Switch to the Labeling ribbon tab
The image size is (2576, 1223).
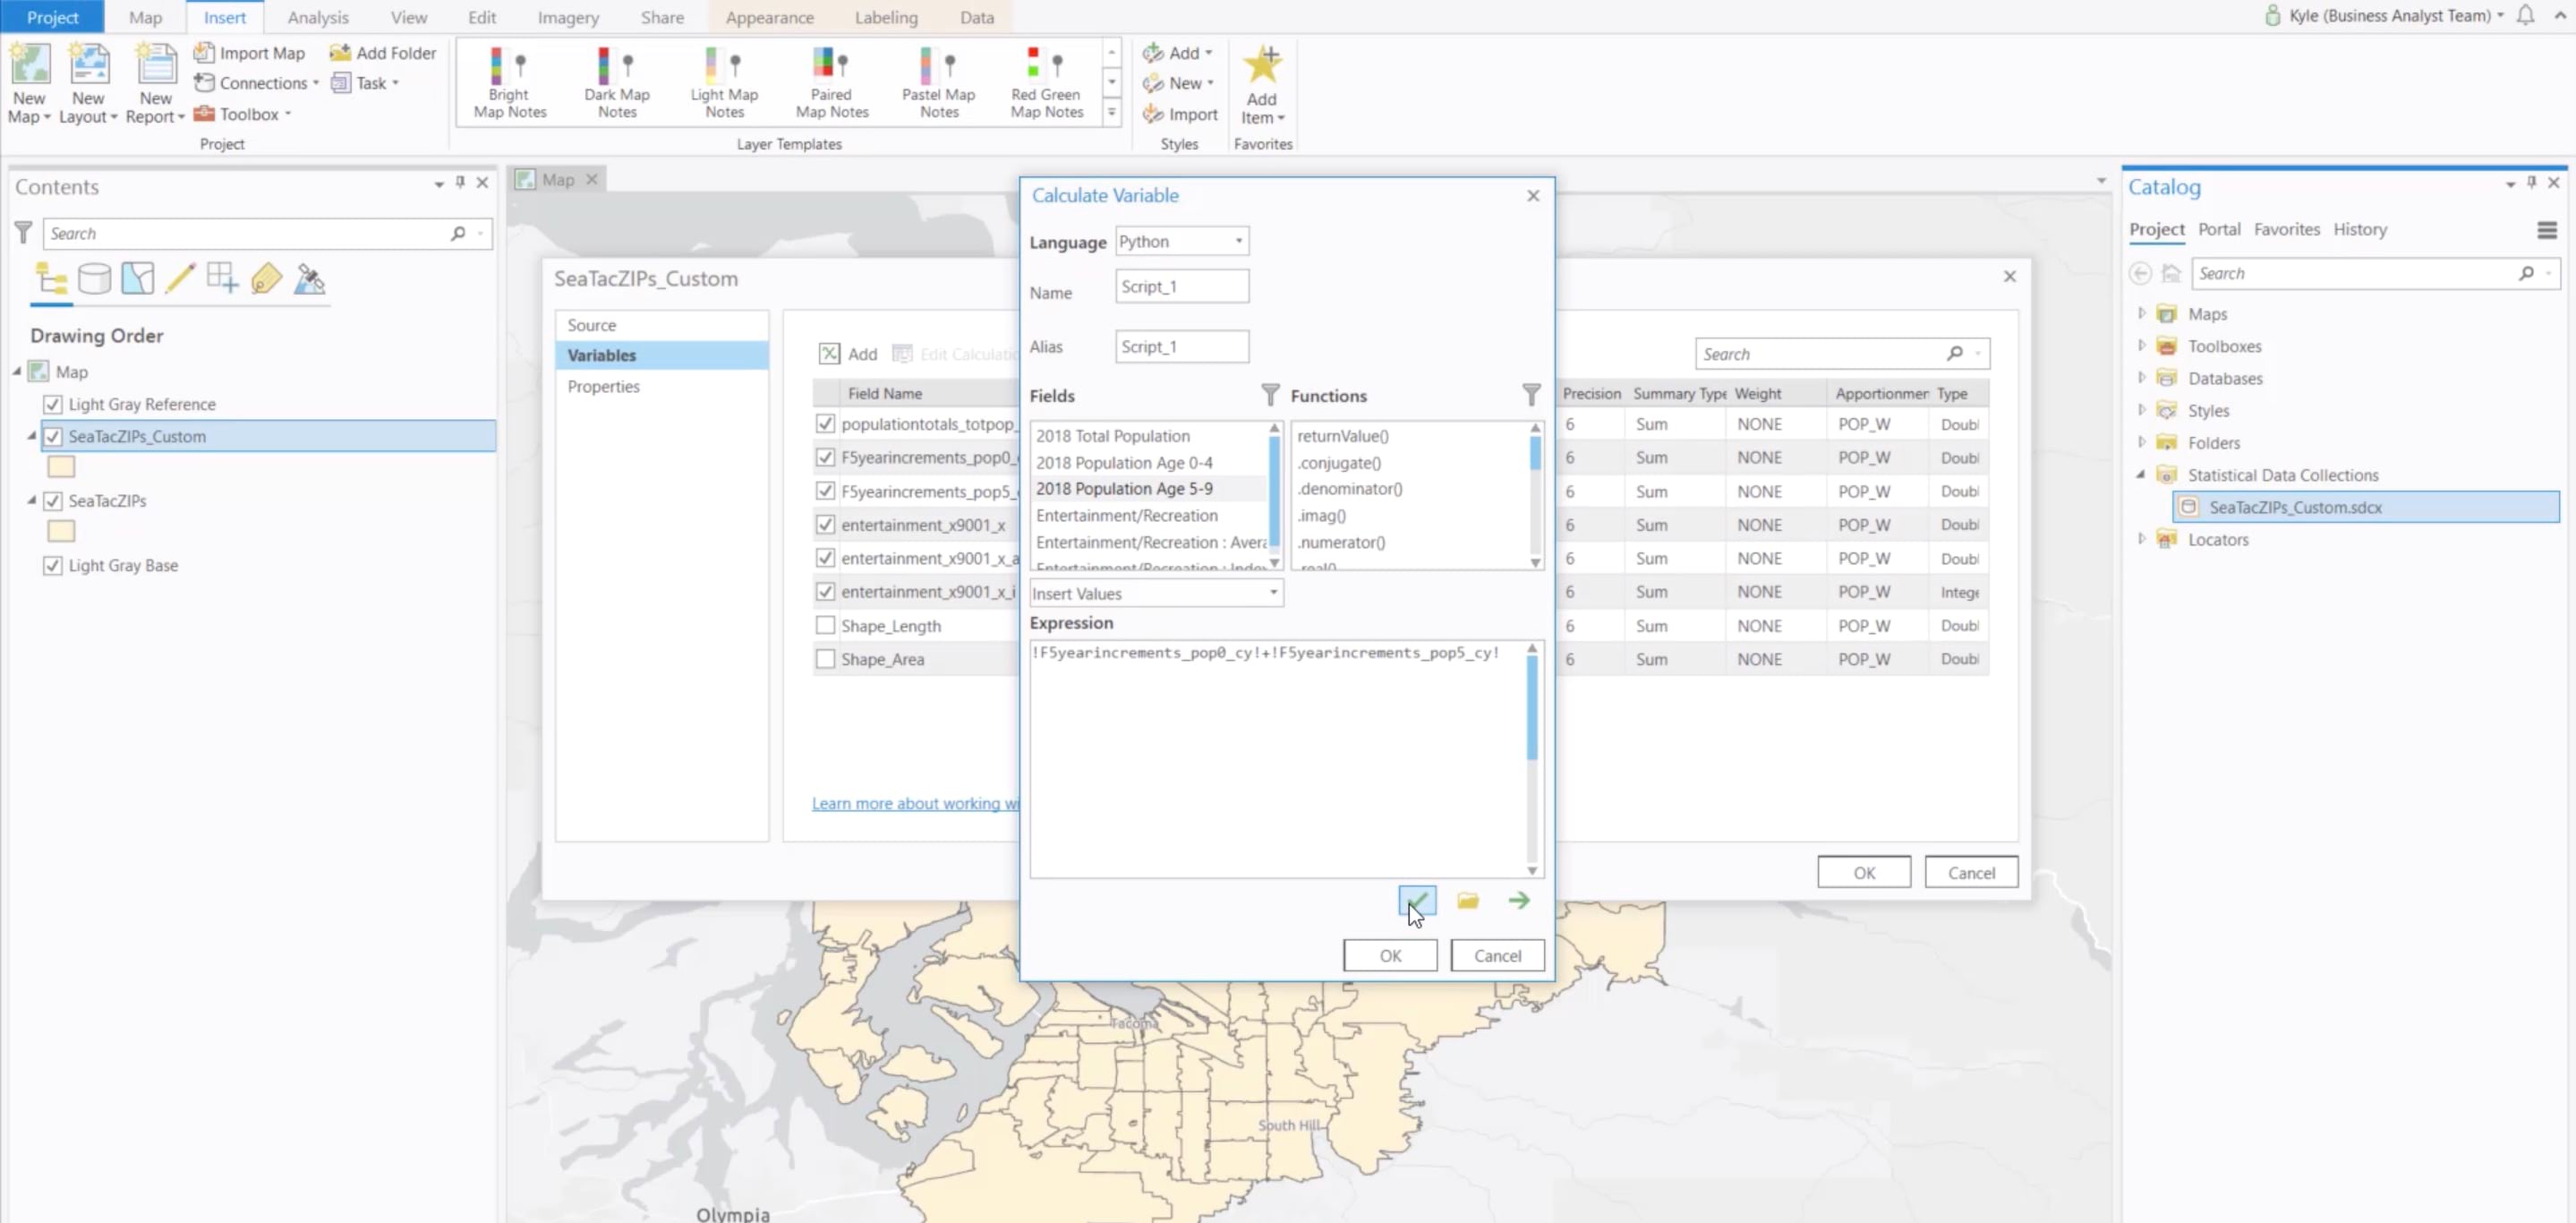[885, 17]
